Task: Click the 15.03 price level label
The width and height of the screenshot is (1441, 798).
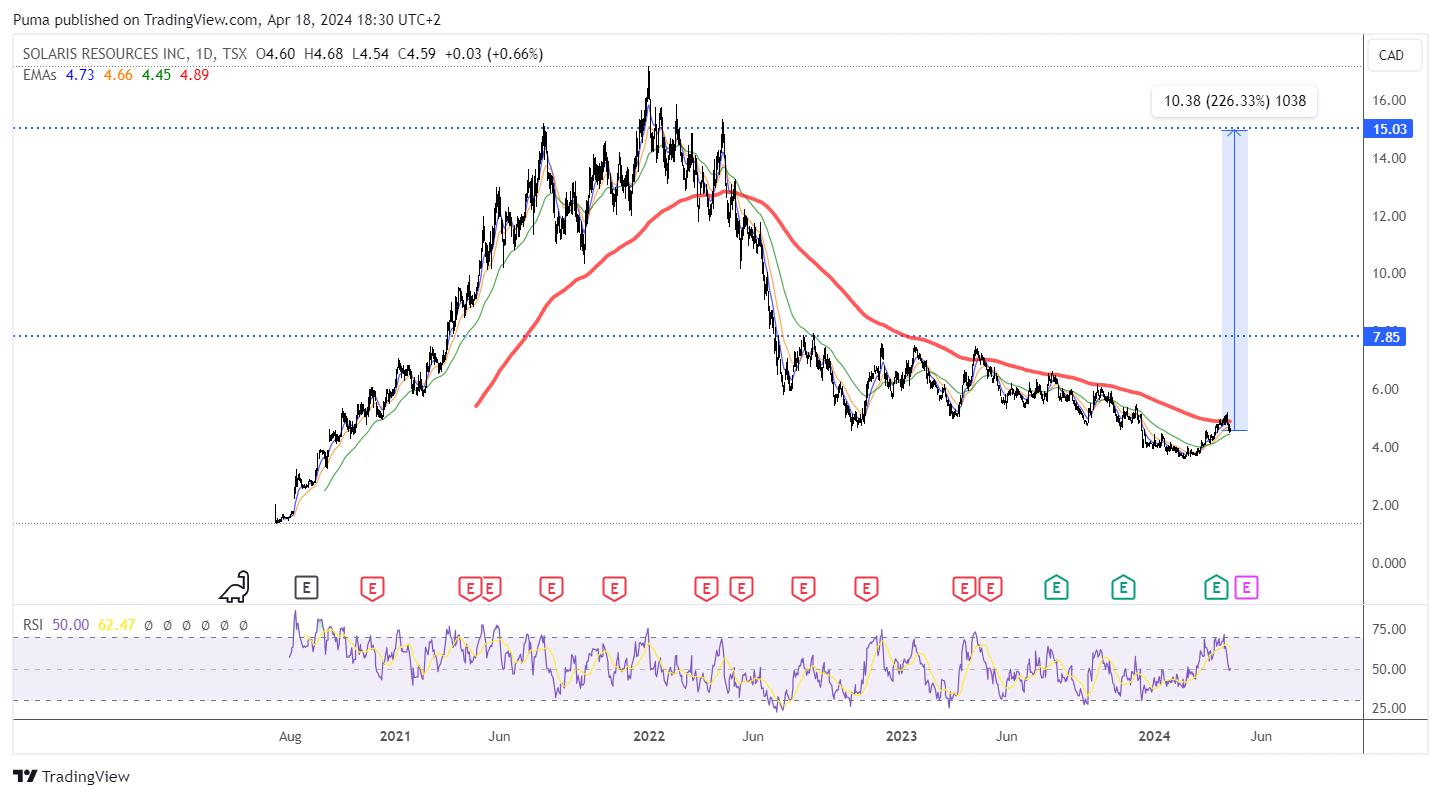Action: (x=1388, y=129)
